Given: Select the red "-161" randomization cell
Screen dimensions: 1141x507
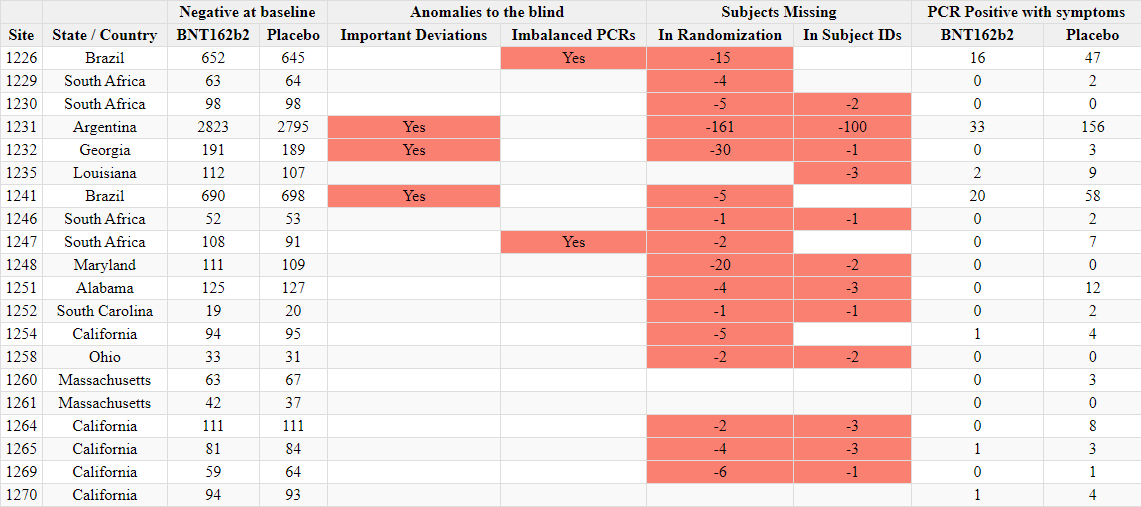Looking at the screenshot, I should pyautogui.click(x=720, y=127).
